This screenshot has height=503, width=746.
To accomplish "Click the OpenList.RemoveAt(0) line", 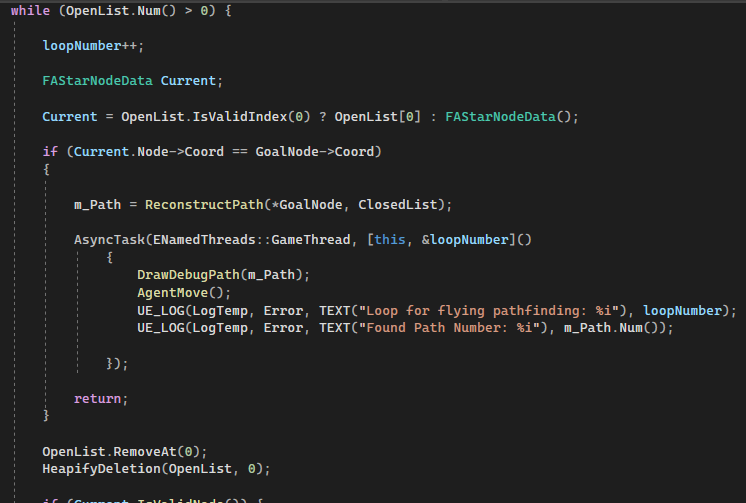I will (x=124, y=451).
